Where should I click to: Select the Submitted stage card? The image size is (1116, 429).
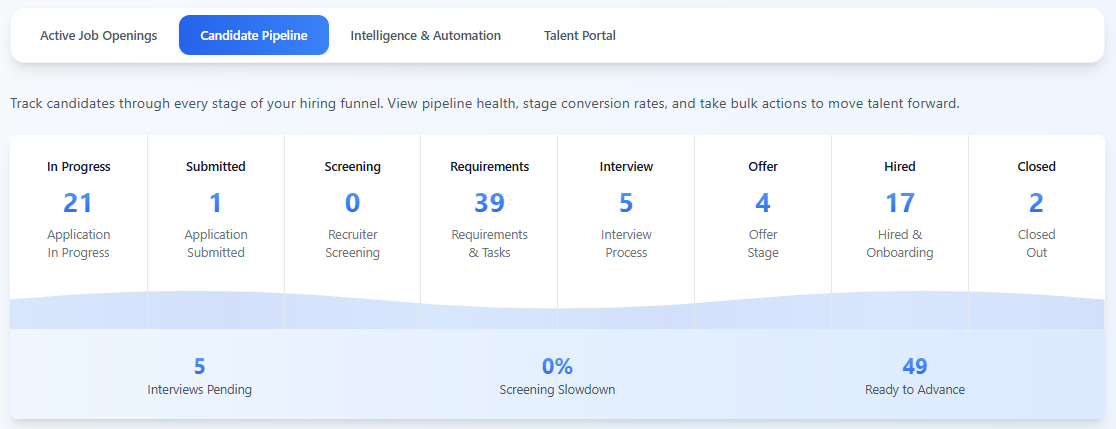215,212
